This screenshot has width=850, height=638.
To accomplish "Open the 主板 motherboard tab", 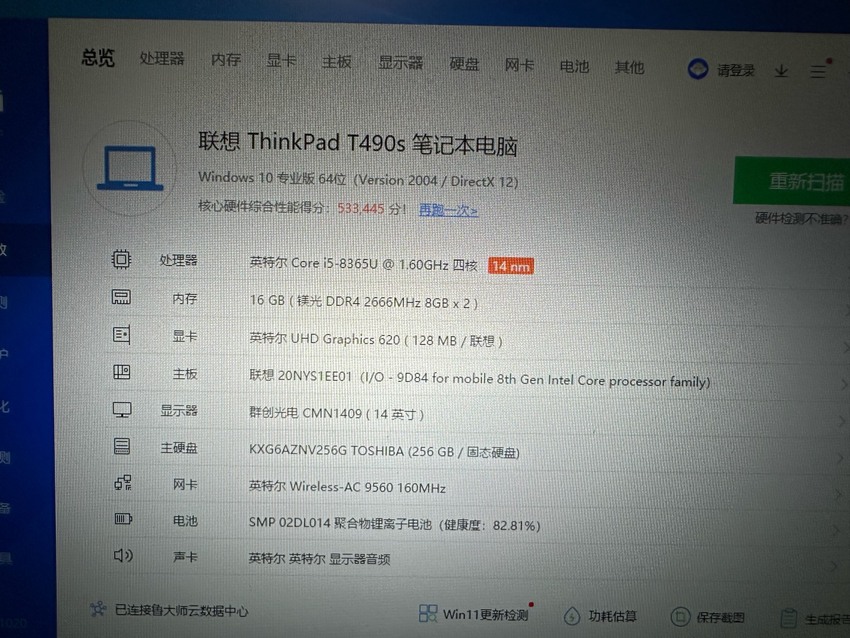I will (337, 62).
